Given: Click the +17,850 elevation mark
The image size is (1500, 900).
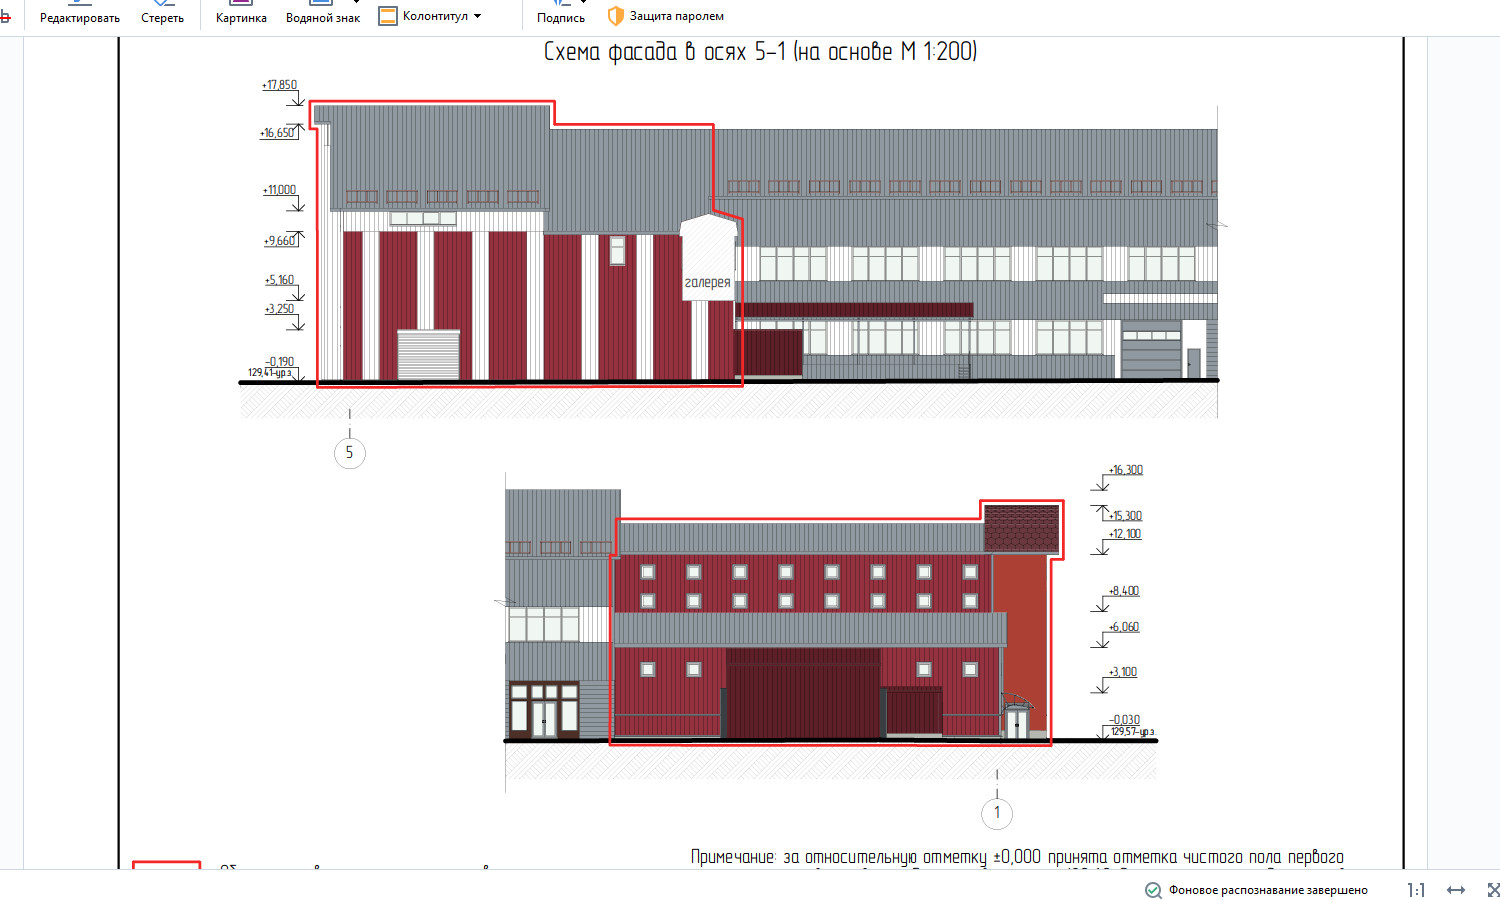Looking at the screenshot, I should 279,85.
